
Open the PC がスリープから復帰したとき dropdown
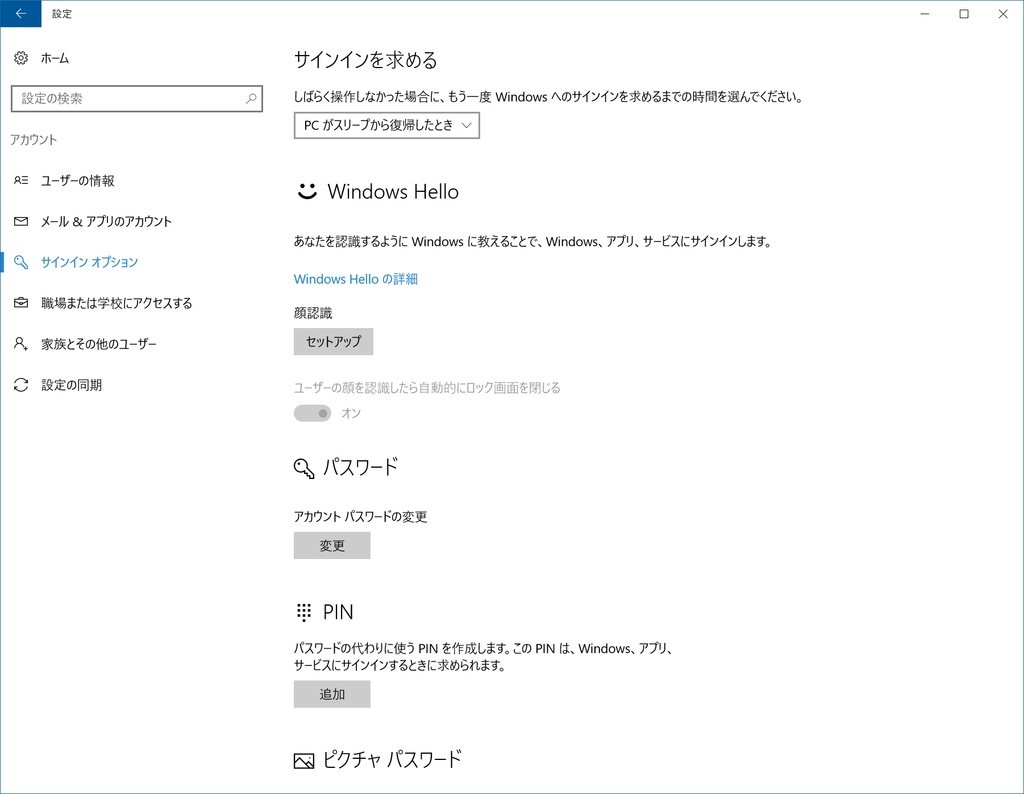tap(387, 125)
